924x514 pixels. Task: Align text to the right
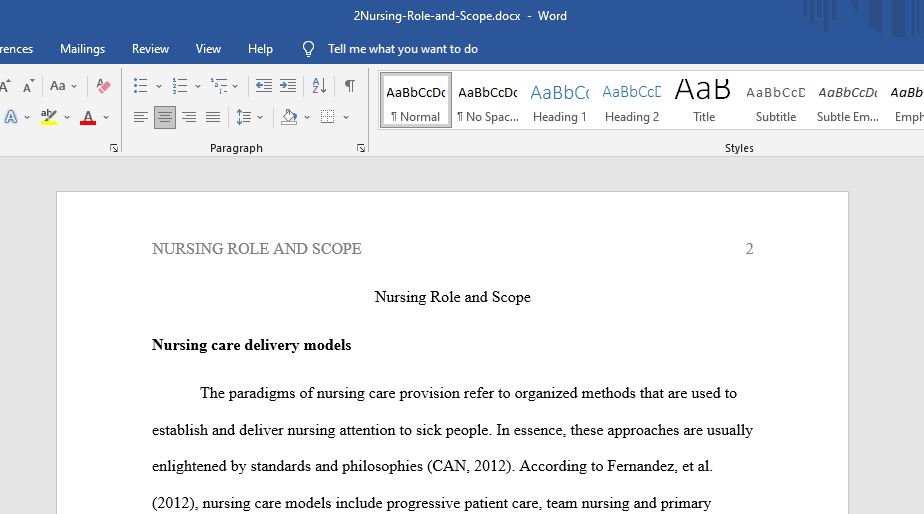tap(189, 117)
